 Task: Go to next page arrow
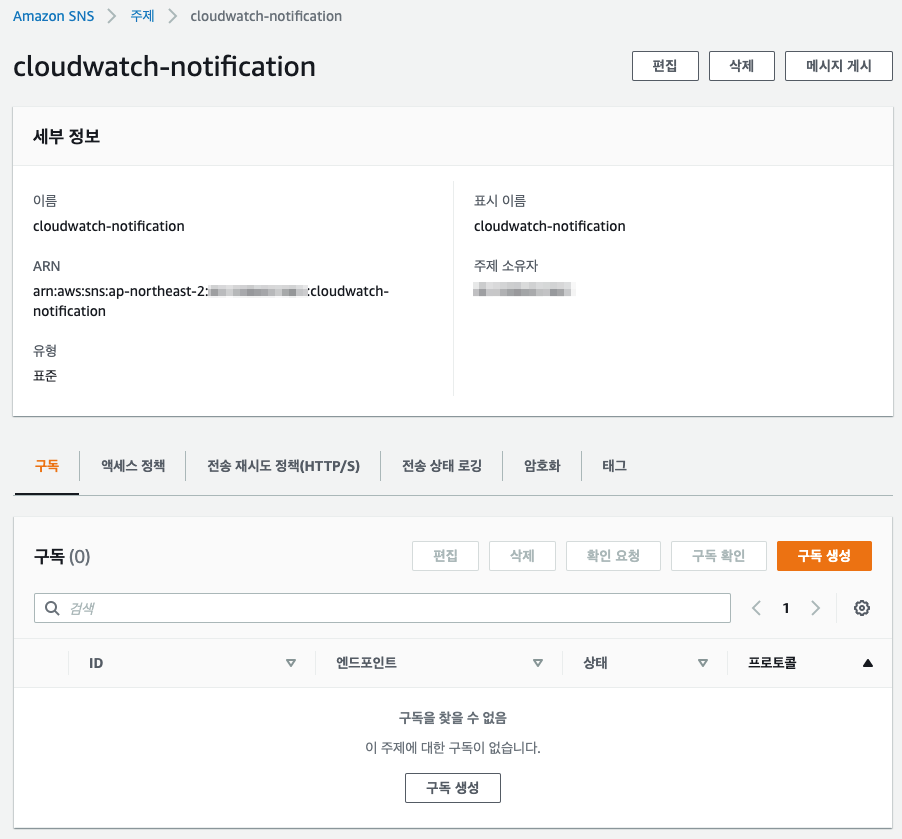coord(815,608)
